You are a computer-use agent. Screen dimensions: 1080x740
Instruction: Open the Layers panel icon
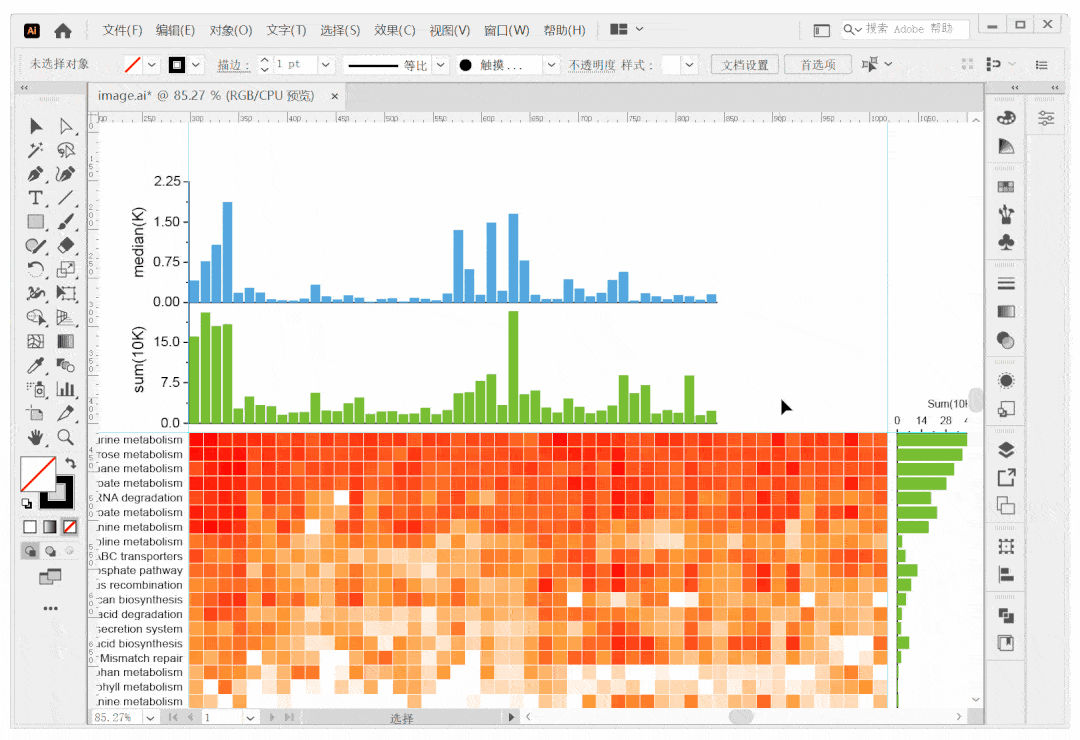point(1006,450)
